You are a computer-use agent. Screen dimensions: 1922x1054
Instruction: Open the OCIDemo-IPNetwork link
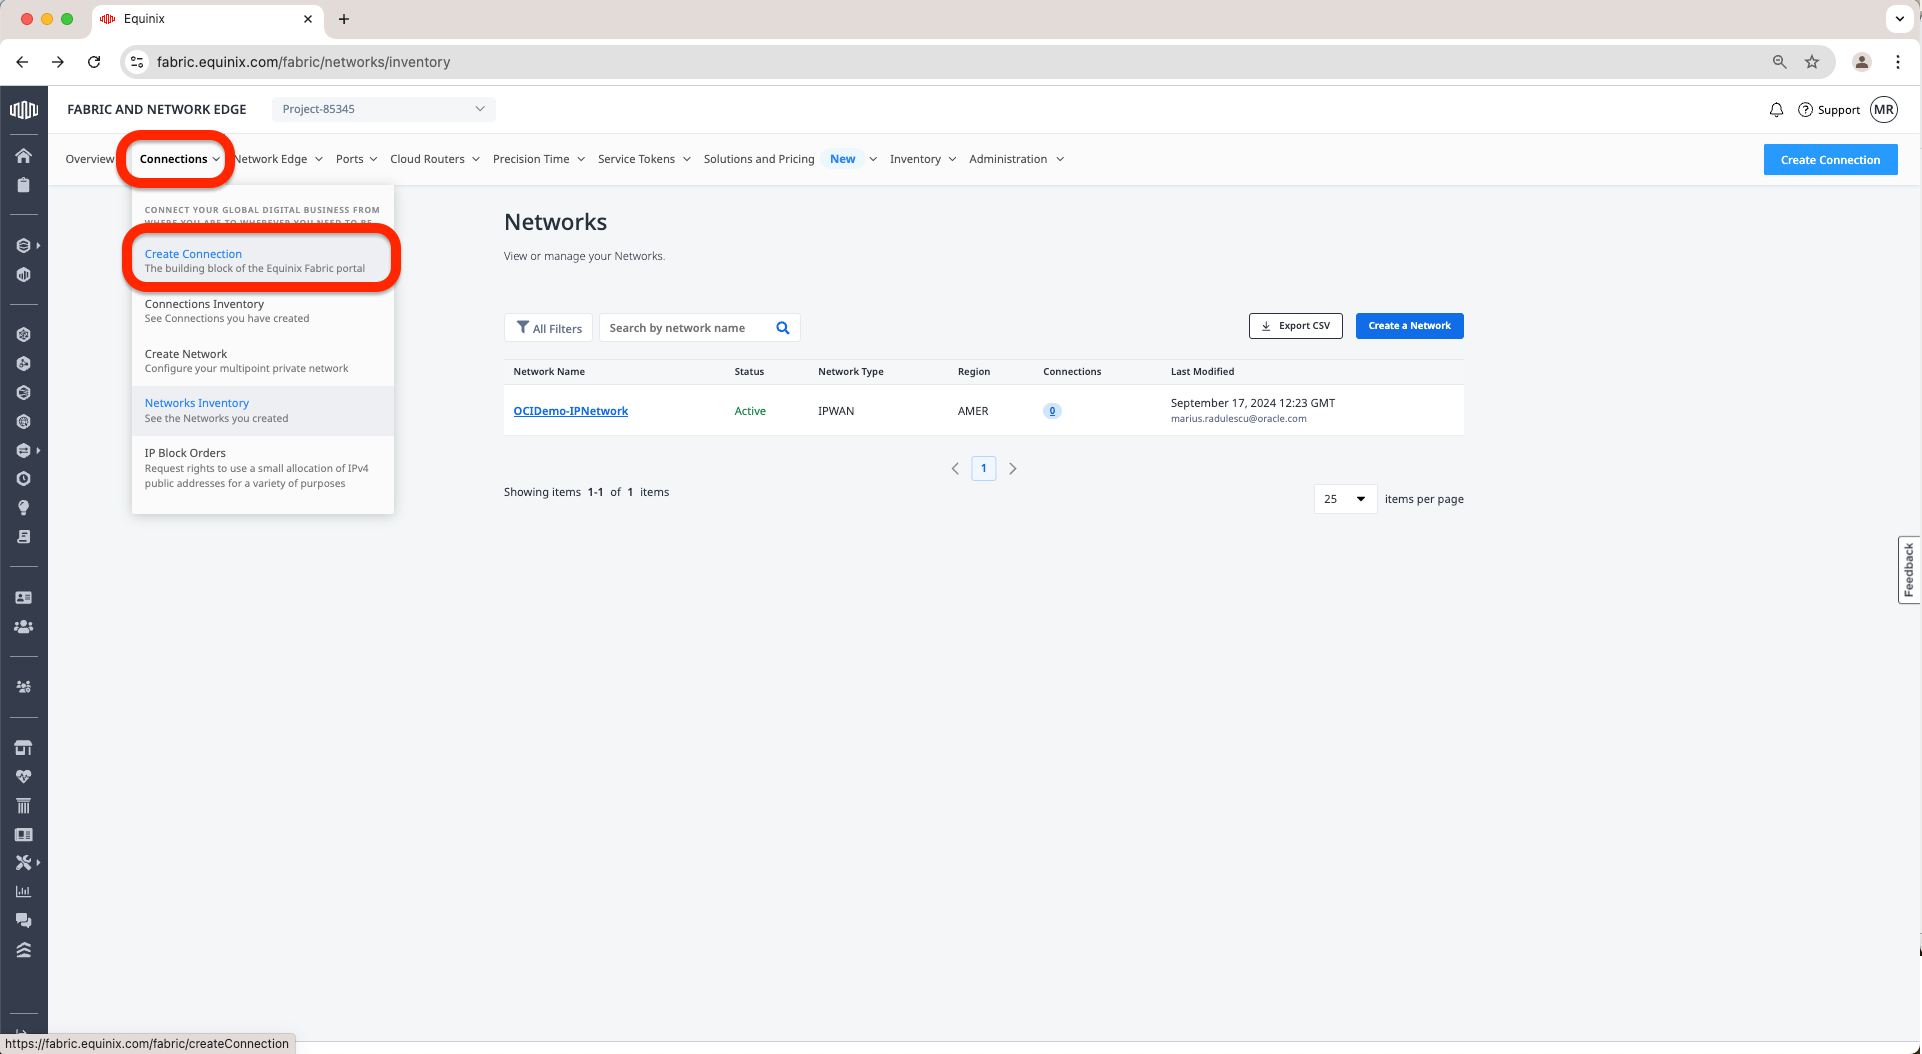[x=570, y=411]
